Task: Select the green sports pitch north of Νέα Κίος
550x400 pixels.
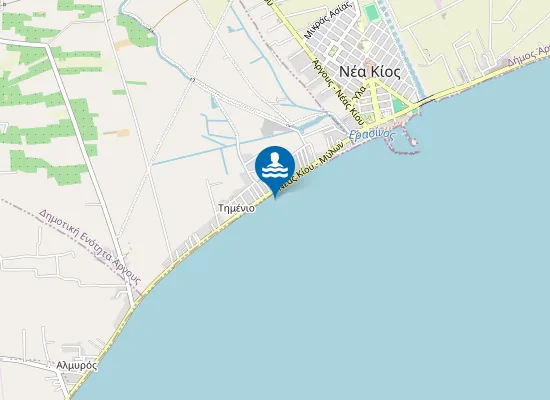Action: [370, 13]
